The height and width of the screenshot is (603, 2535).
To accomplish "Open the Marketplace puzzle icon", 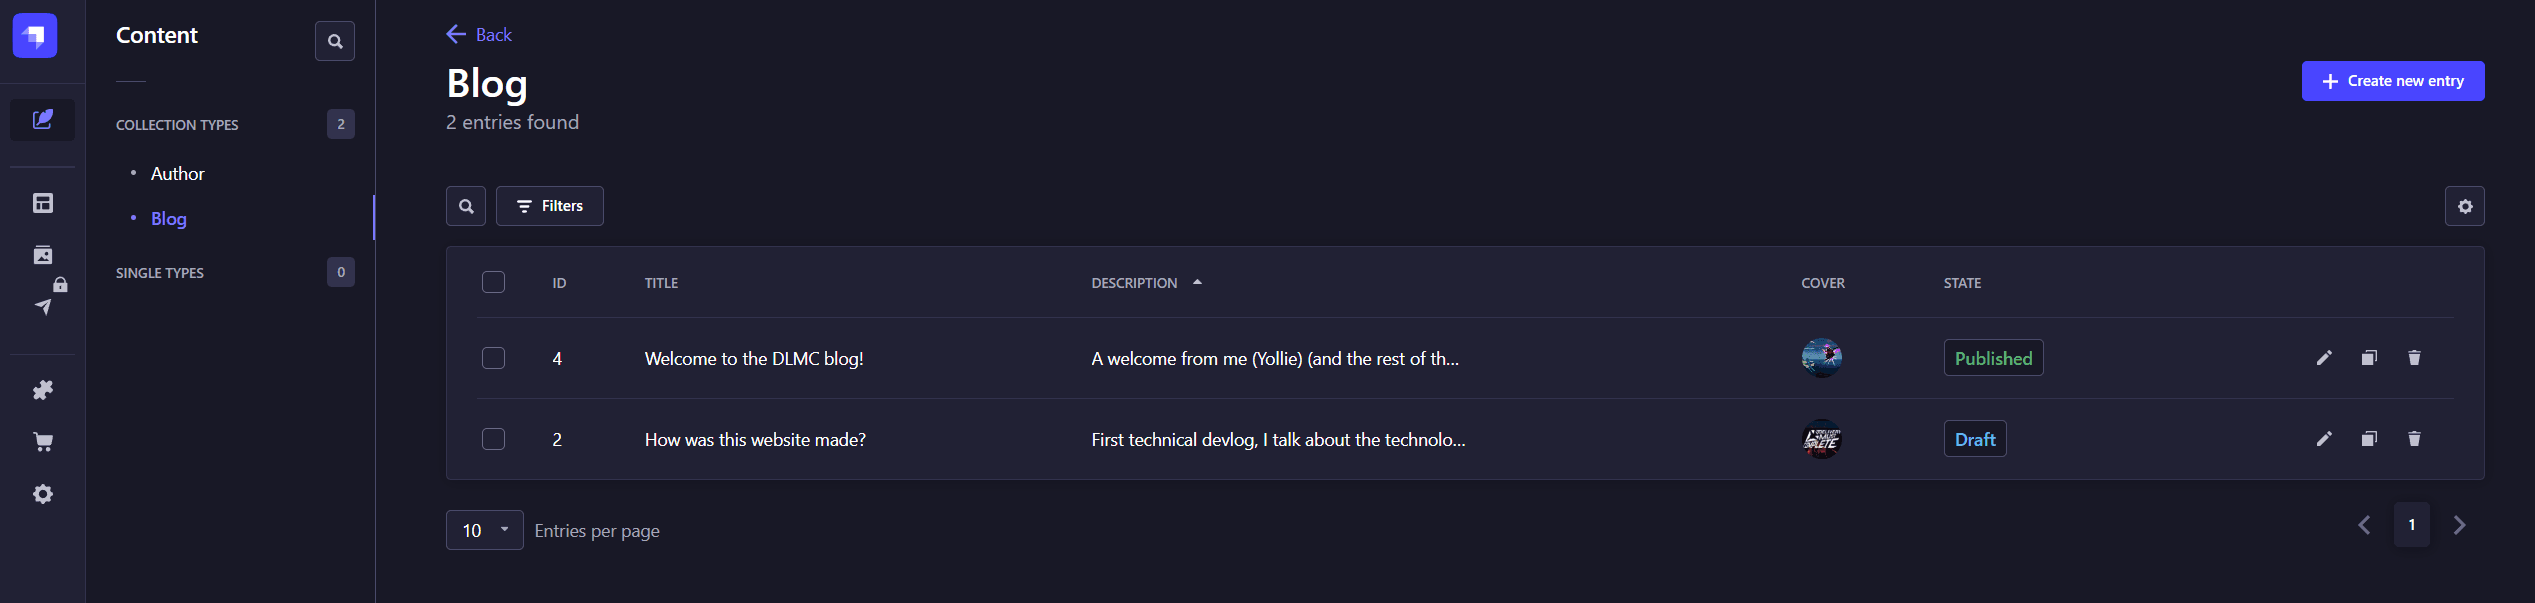I will pyautogui.click(x=42, y=390).
